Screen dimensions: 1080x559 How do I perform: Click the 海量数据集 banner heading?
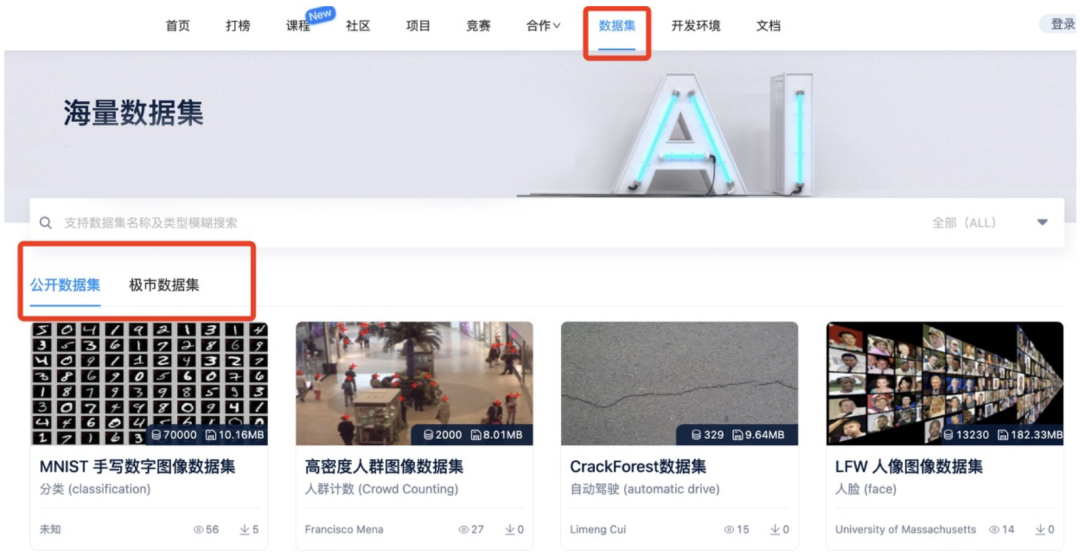(134, 113)
